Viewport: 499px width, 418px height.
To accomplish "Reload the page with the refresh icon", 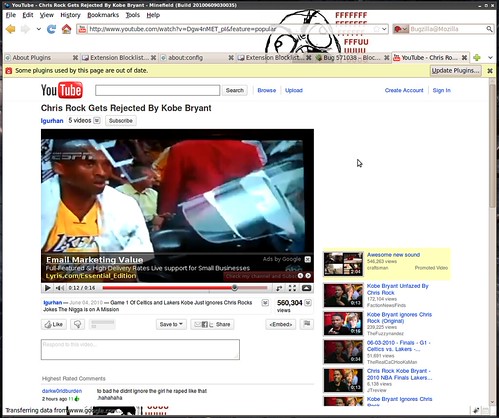I will click(51, 29).
